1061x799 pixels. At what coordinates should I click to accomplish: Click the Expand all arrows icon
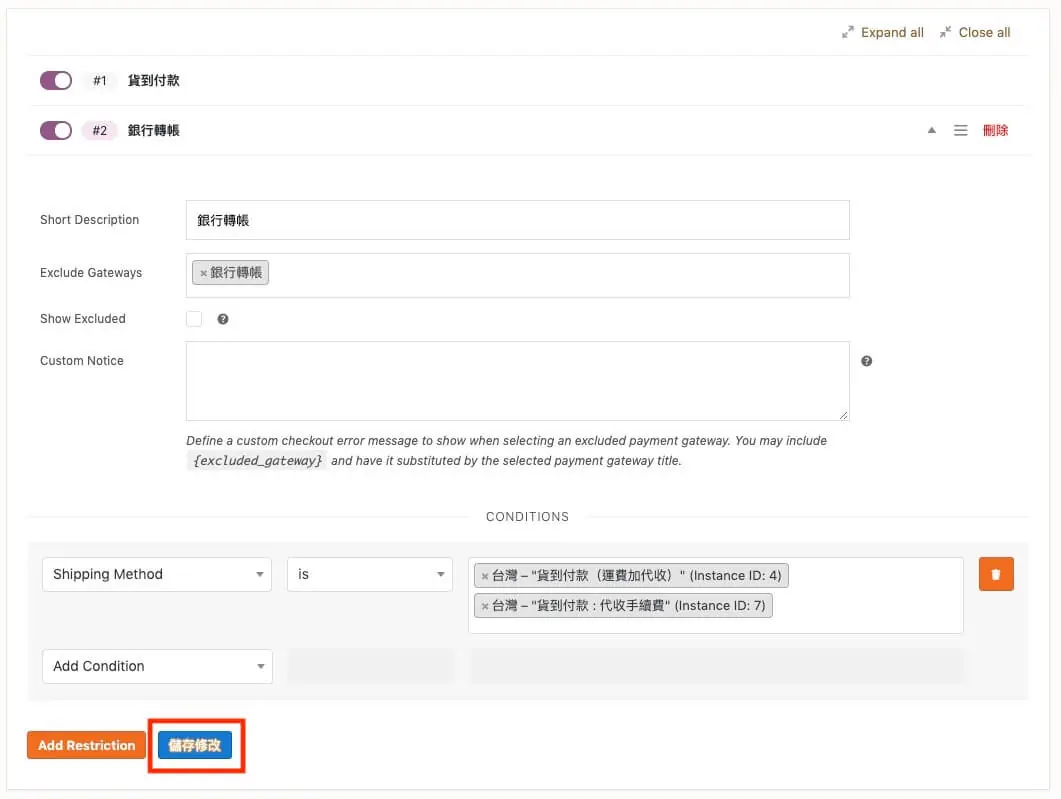[x=847, y=32]
